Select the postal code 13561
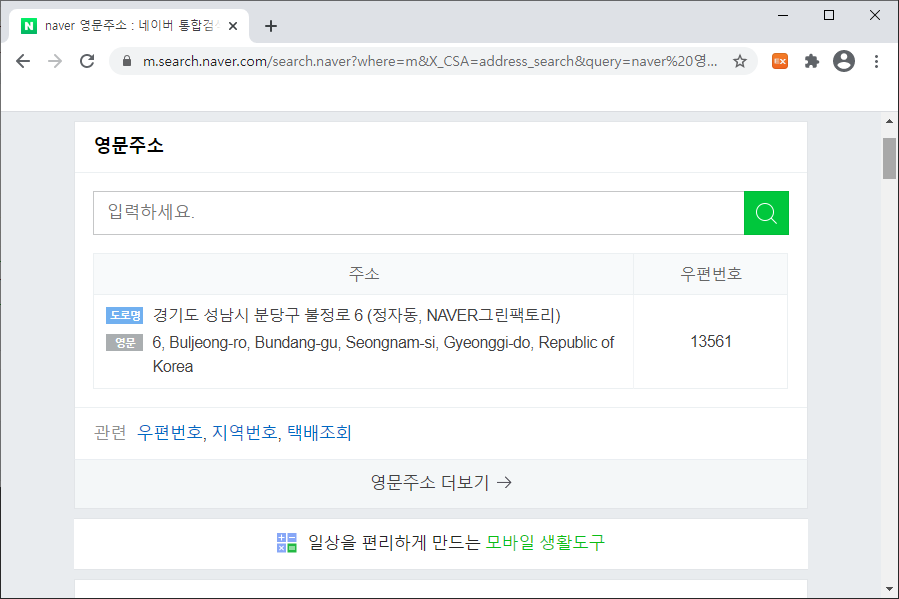The width and height of the screenshot is (899, 599). pos(711,342)
